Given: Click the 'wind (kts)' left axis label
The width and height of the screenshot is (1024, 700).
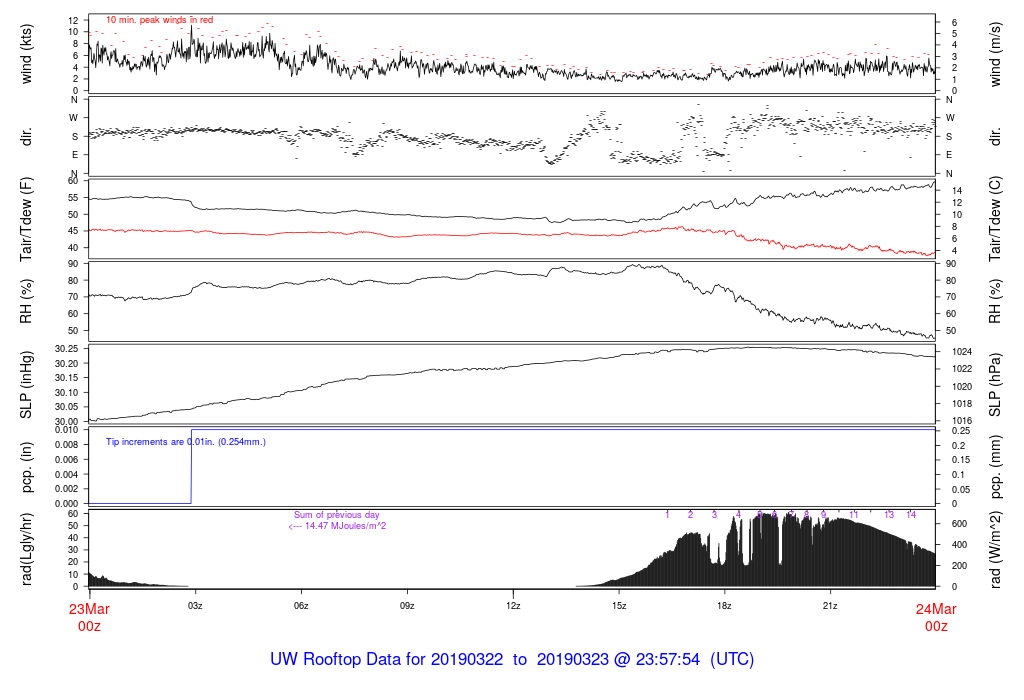Looking at the screenshot, I should pyautogui.click(x=27, y=54).
